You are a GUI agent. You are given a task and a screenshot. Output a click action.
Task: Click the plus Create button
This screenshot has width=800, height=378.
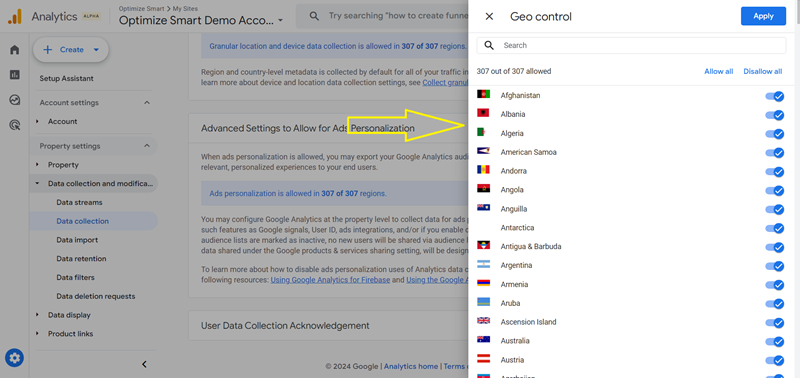click(70, 49)
